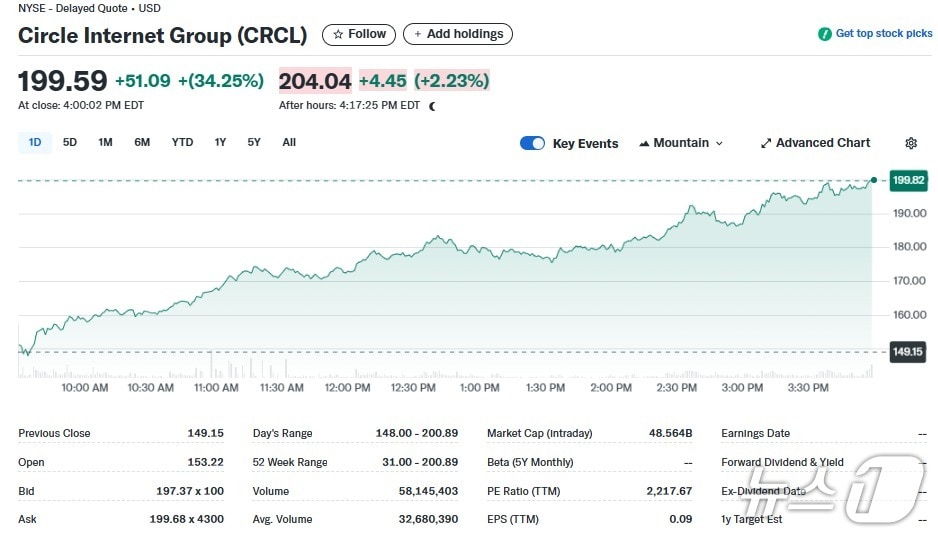
Task: Click the green top stock picks icon
Action: pos(825,34)
